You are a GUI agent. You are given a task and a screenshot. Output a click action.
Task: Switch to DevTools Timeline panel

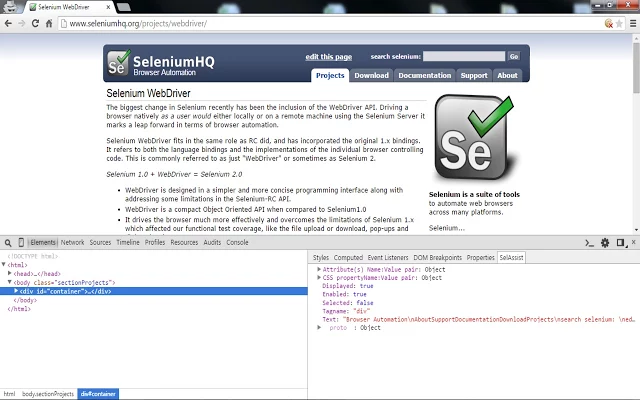[x=128, y=242]
